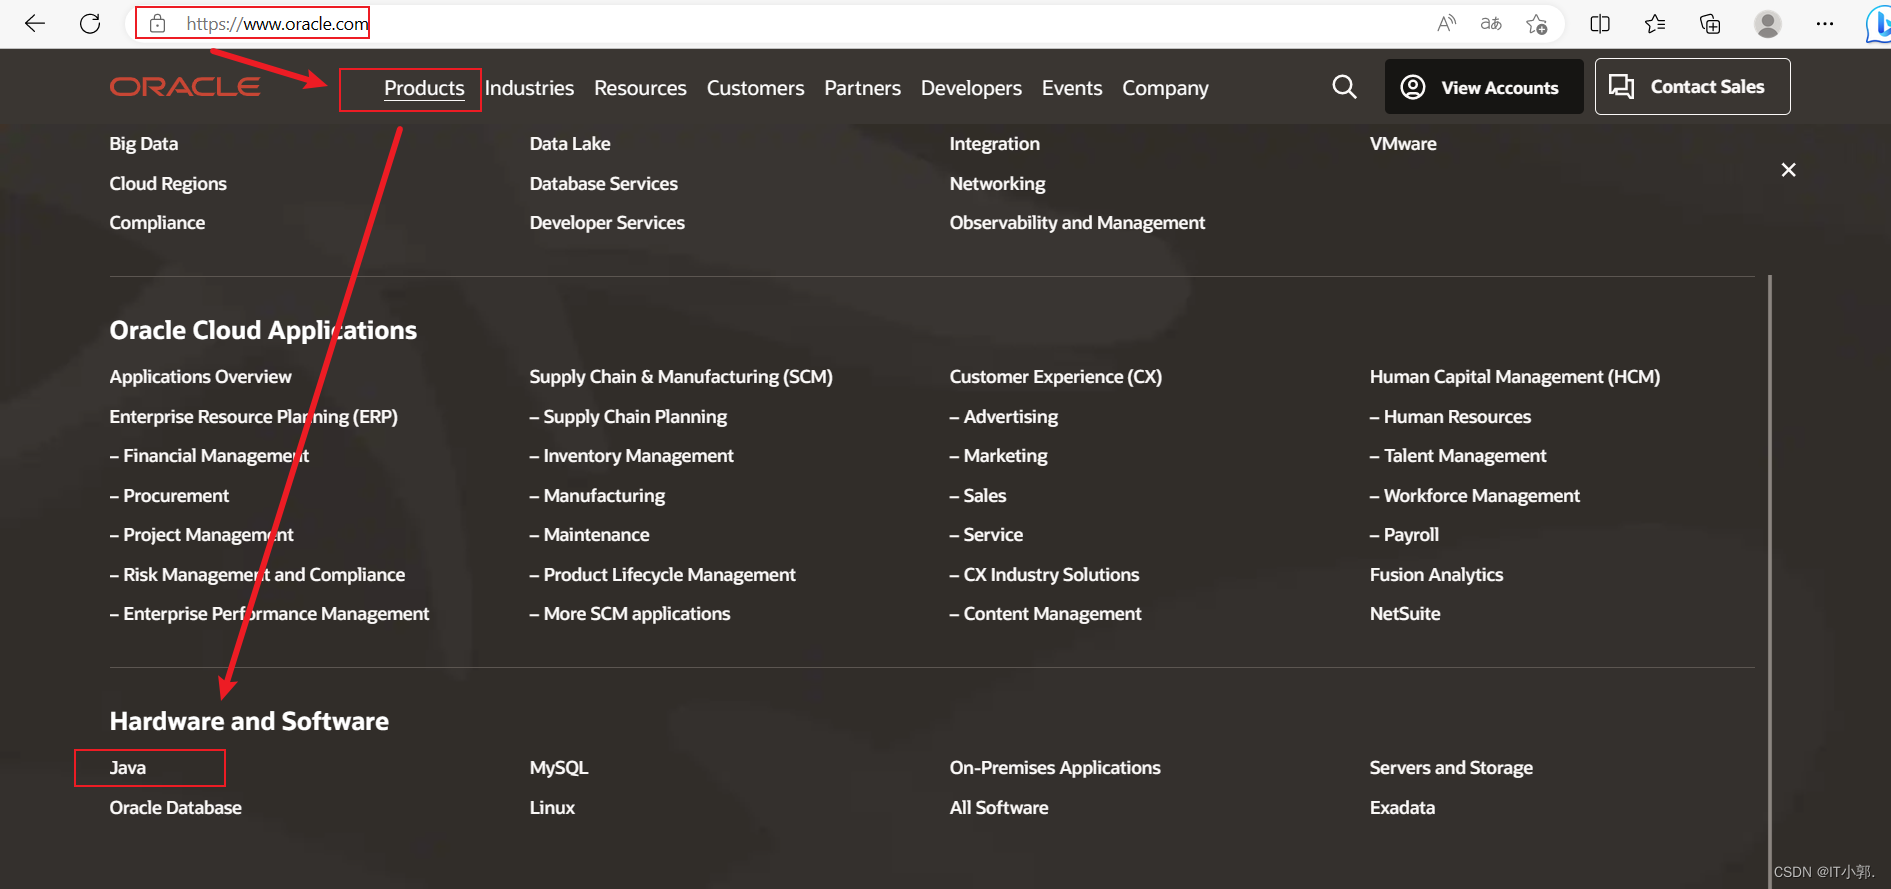
Task: Open Integration link
Action: click(995, 144)
